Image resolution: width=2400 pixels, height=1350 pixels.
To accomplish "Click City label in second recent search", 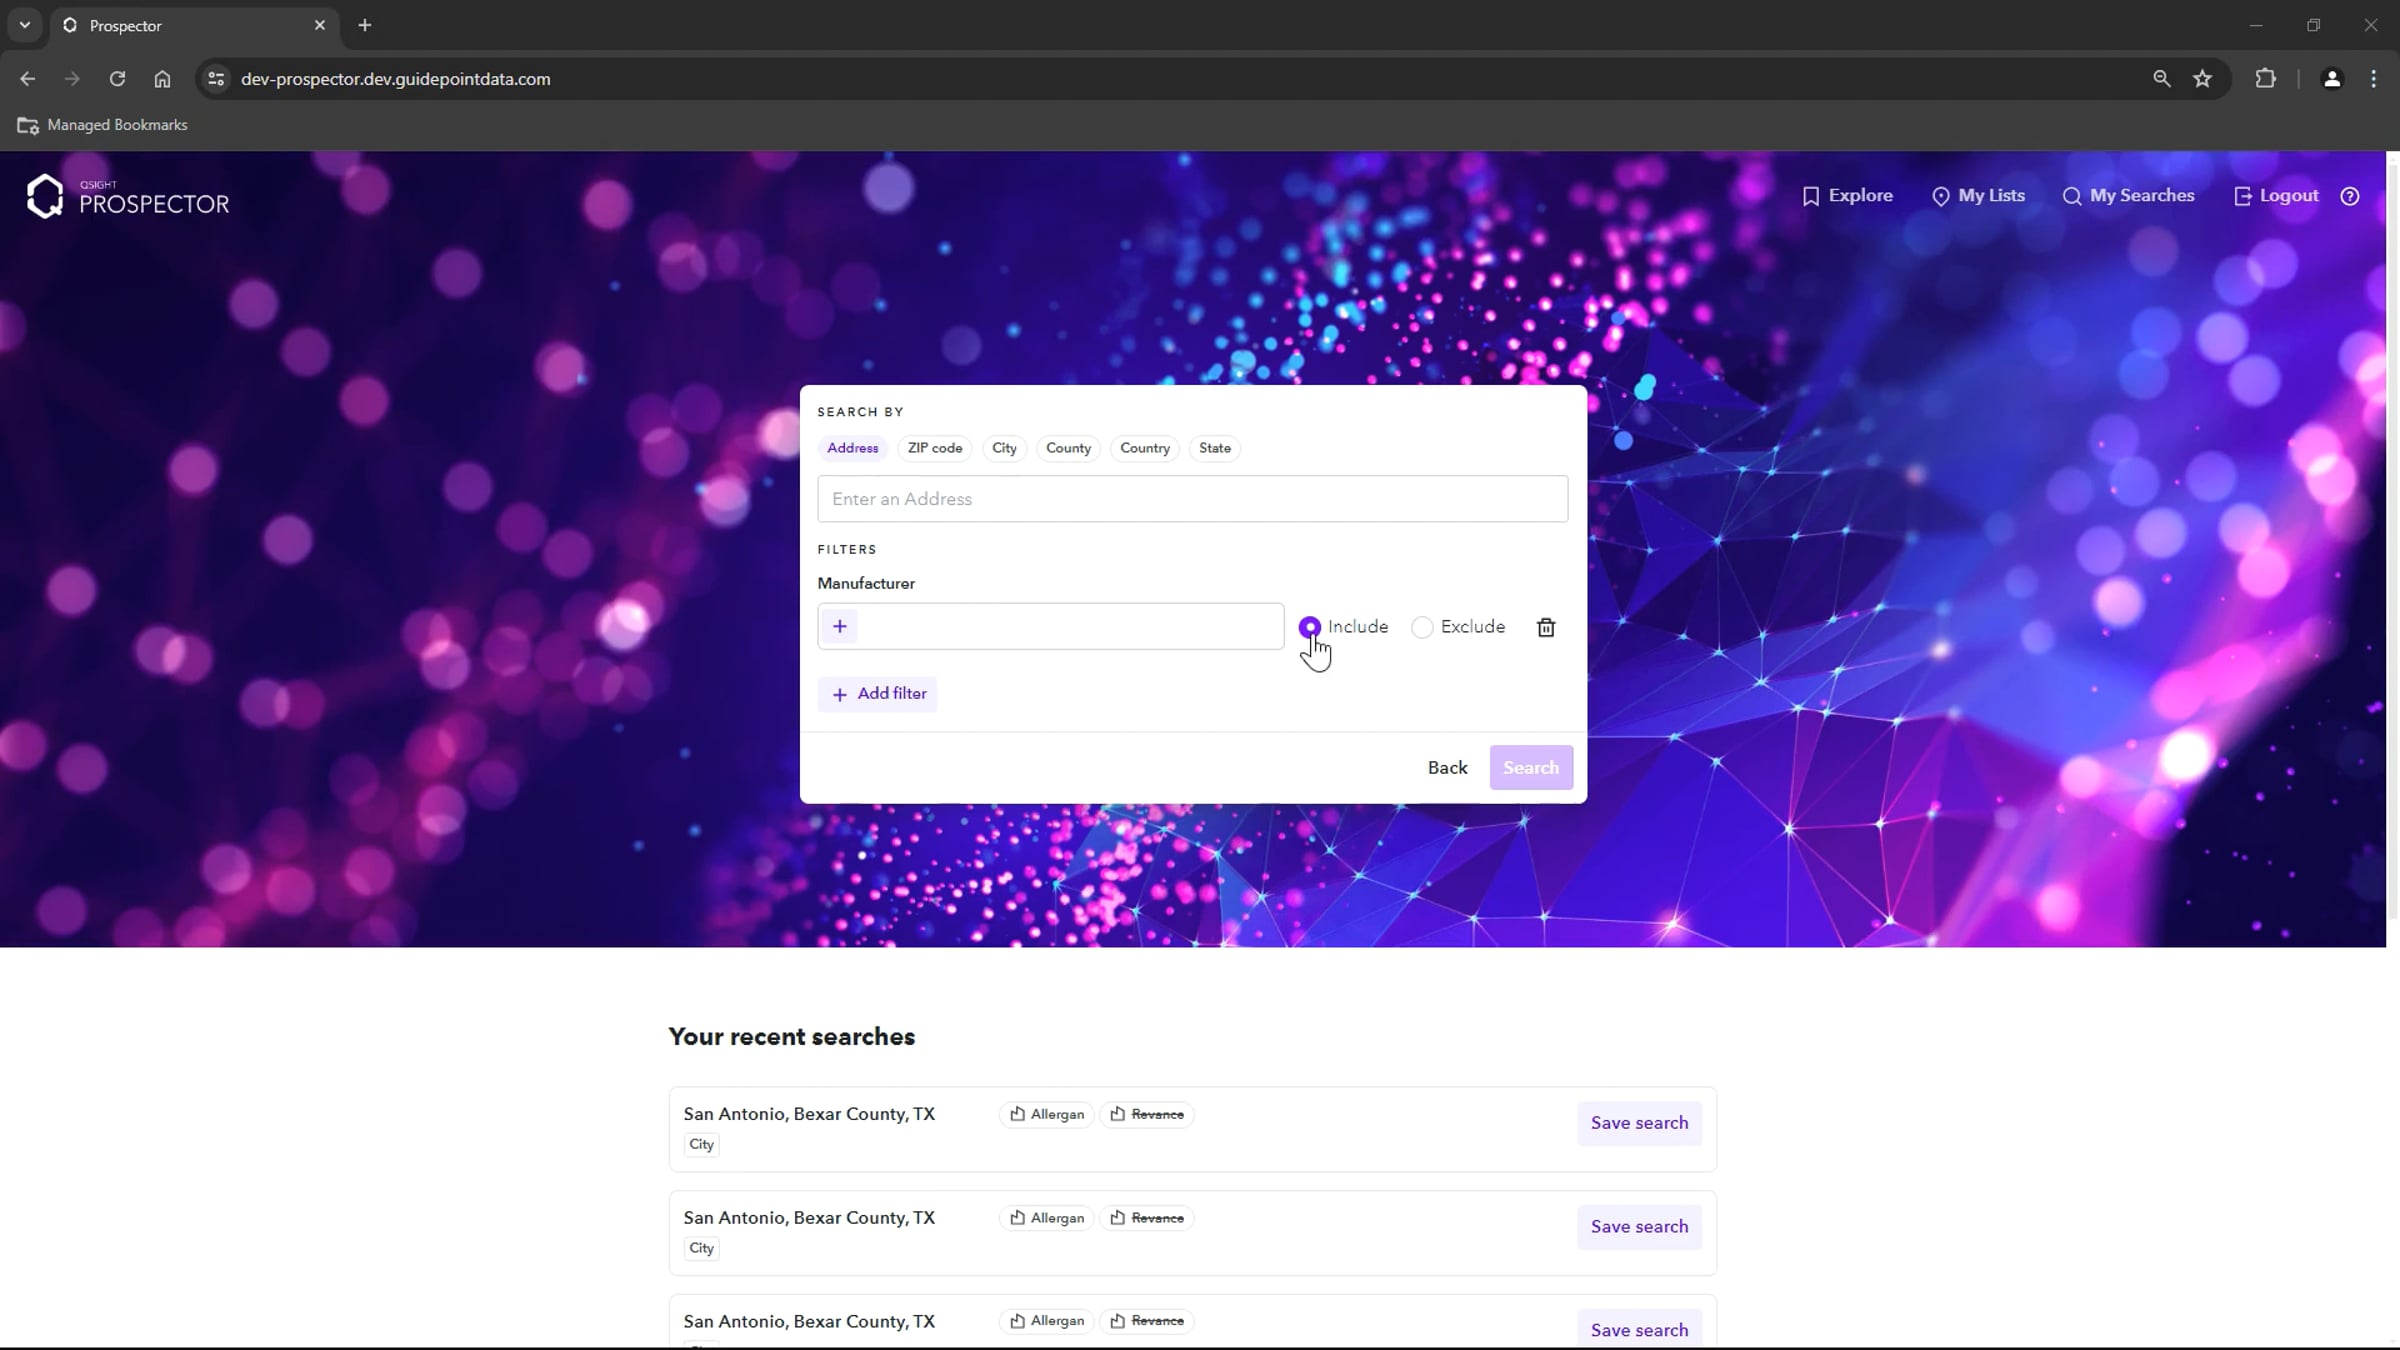I will 701,1248.
